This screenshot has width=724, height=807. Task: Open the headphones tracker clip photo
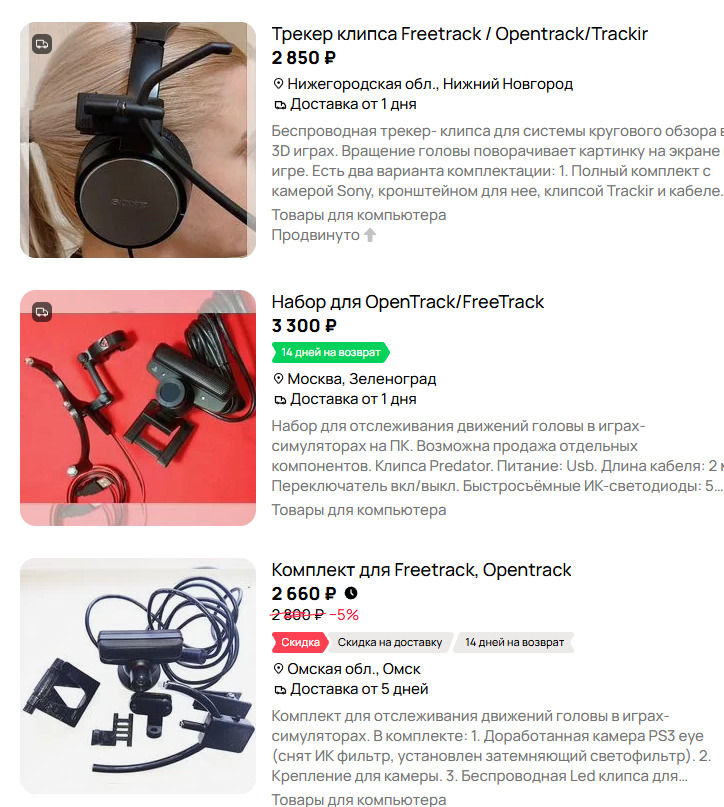tap(138, 140)
